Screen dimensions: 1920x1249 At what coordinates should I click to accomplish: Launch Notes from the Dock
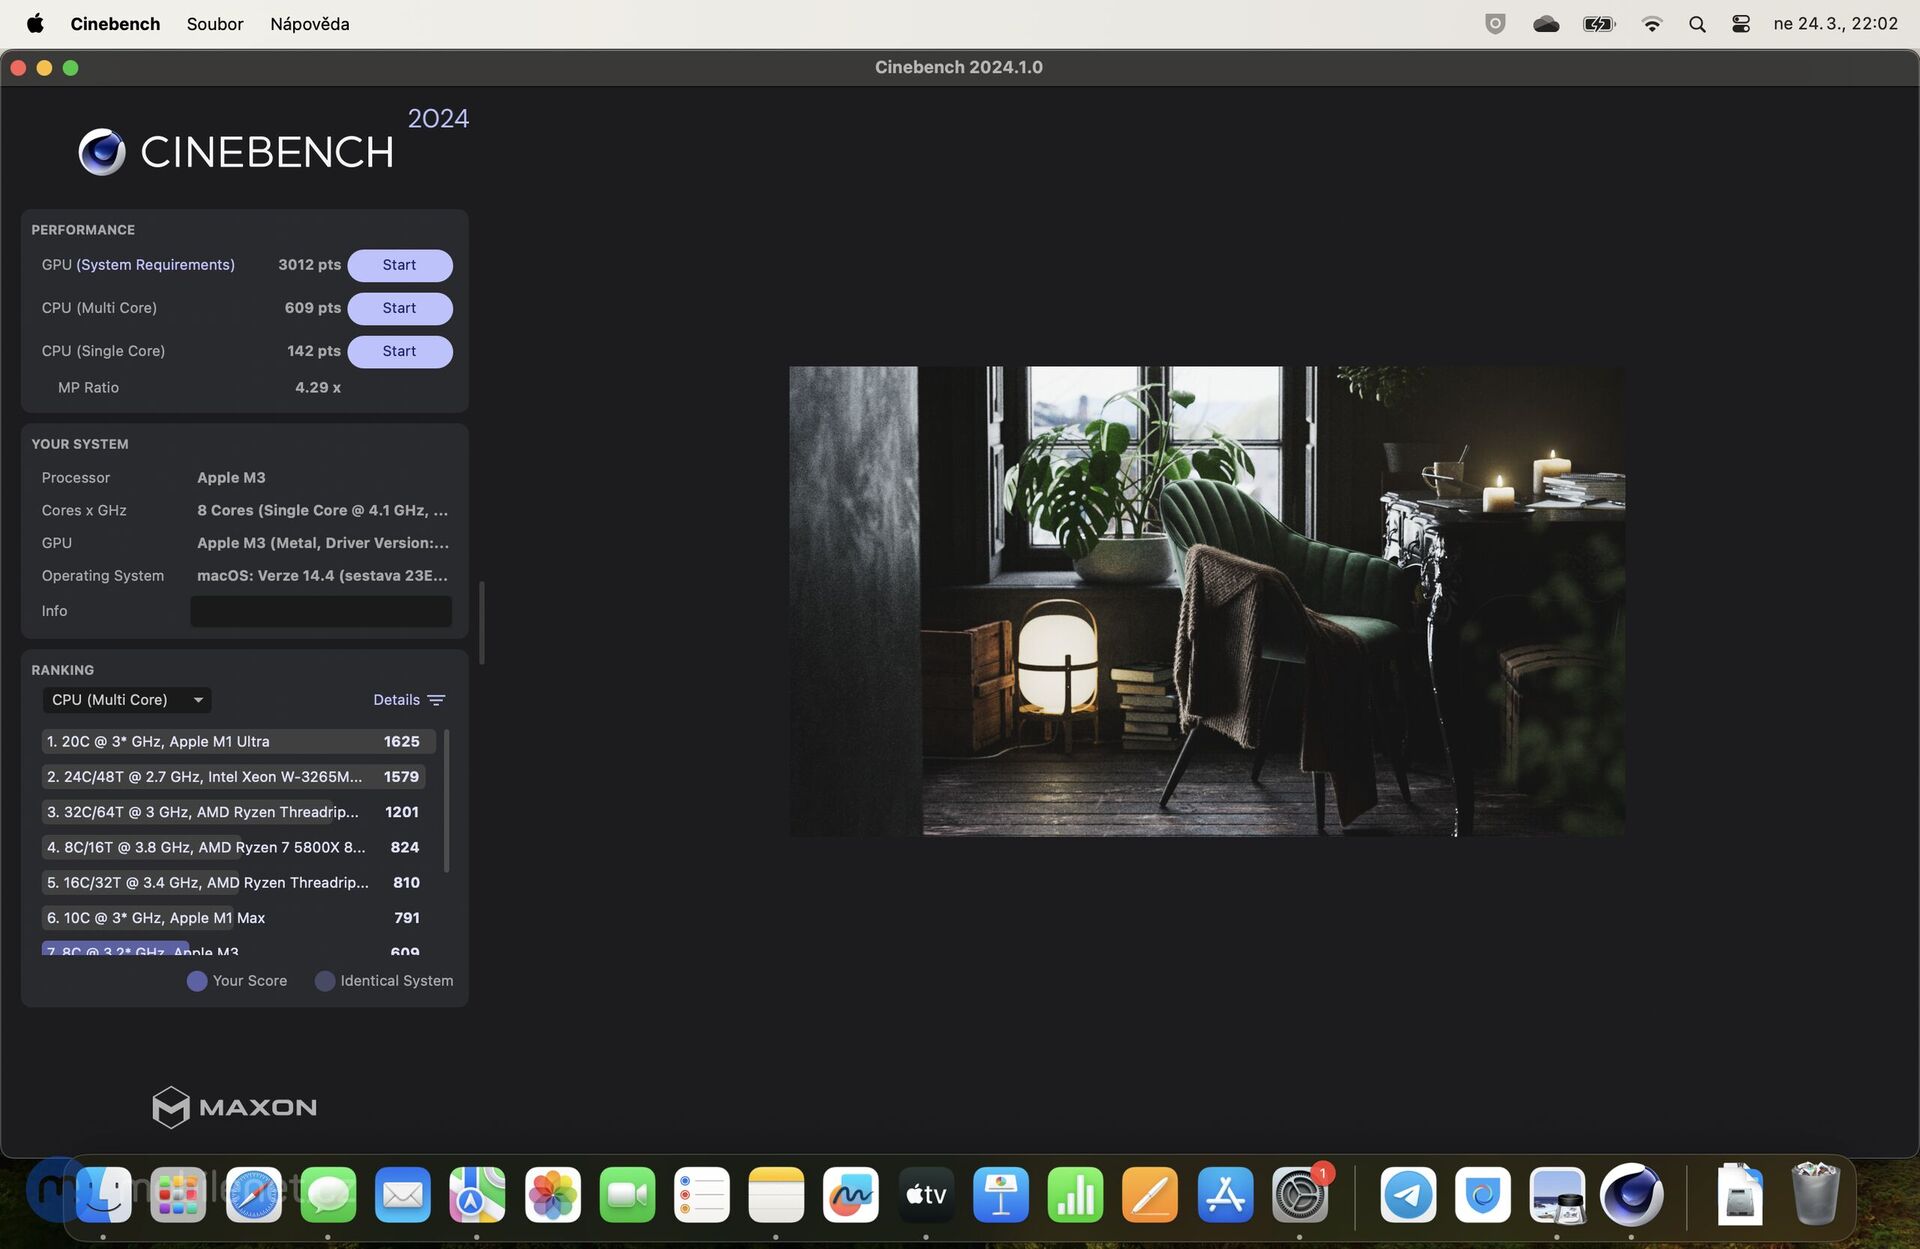pyautogui.click(x=777, y=1194)
